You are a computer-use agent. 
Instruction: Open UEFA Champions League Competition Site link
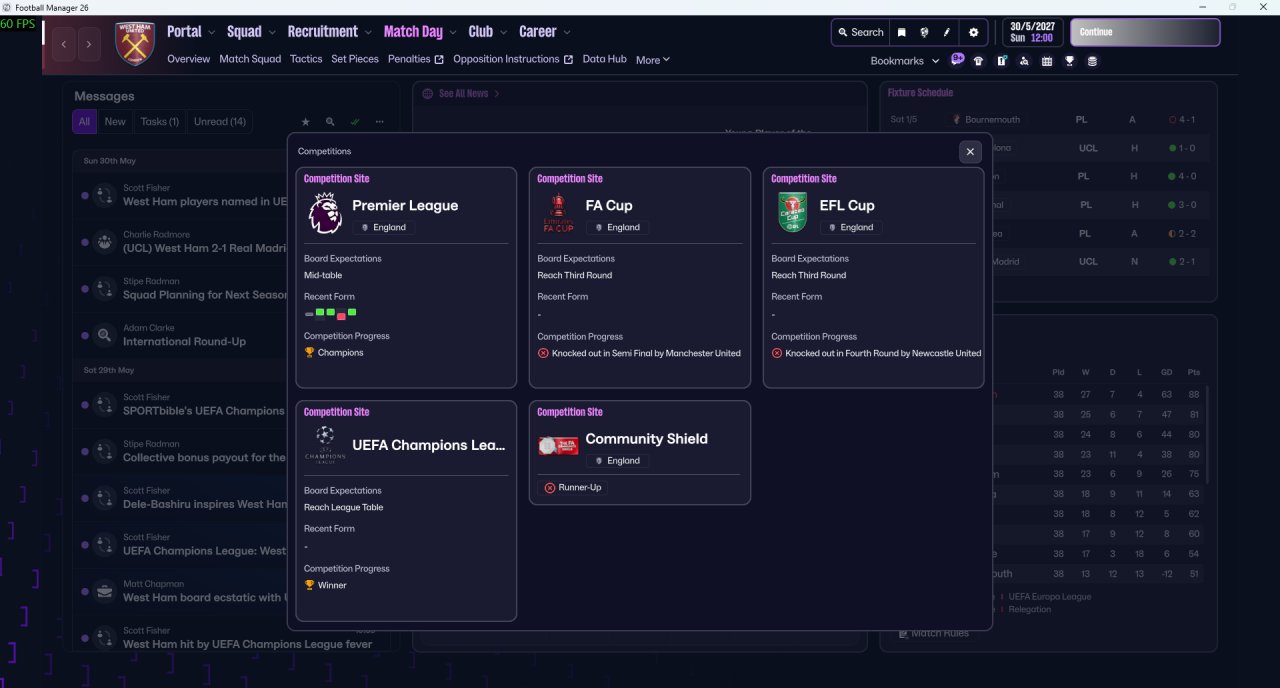337,412
